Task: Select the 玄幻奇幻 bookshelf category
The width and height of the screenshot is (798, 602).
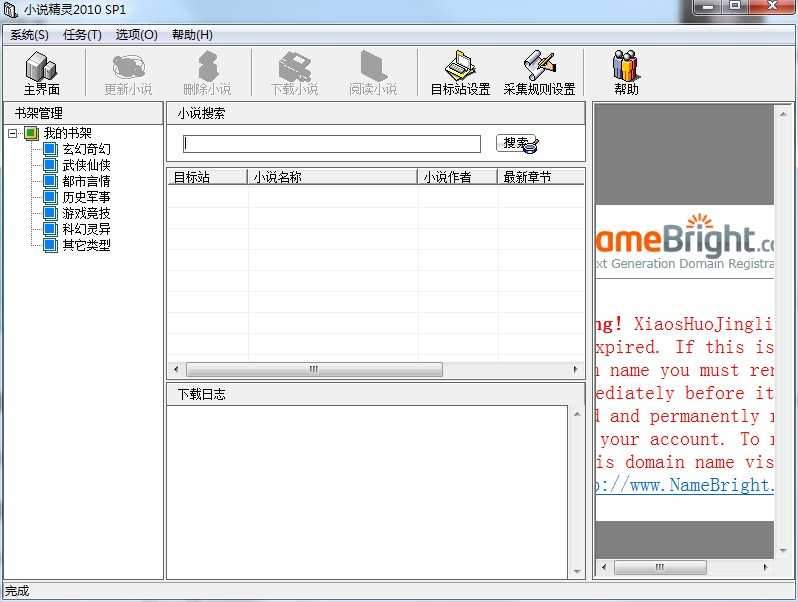Action: pyautogui.click(x=86, y=149)
